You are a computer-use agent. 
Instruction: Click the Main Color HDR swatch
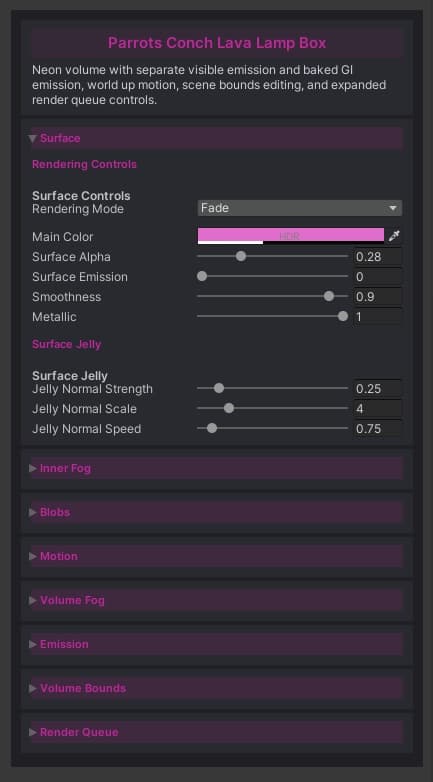(291, 236)
